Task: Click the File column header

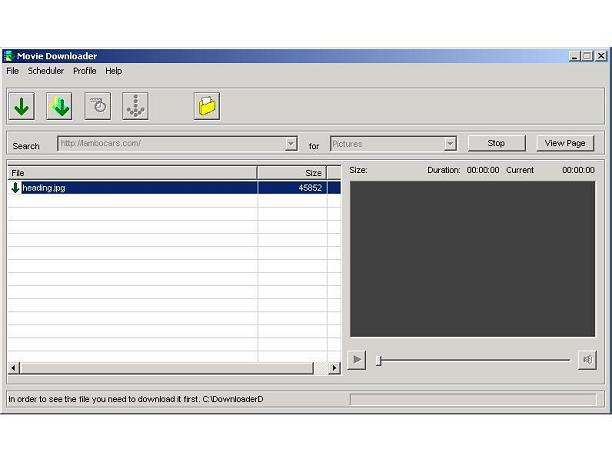Action: tap(132, 173)
